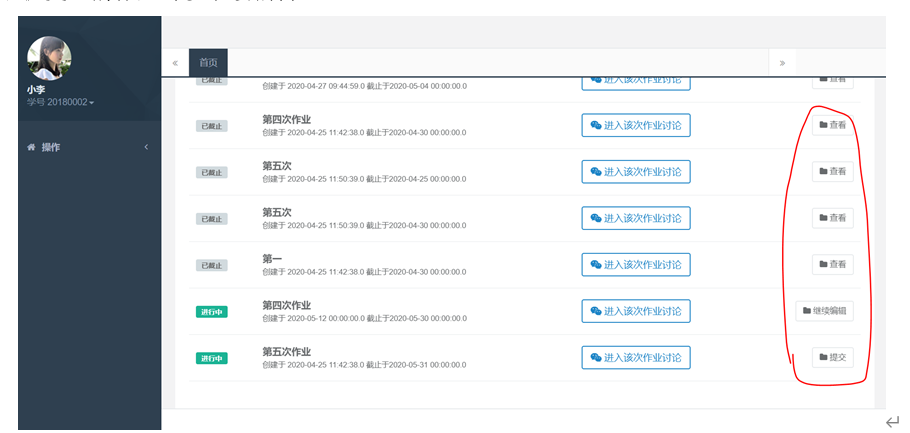Click the expired 第四次作业 title
Screen dimensions: 910x433
click(287, 120)
